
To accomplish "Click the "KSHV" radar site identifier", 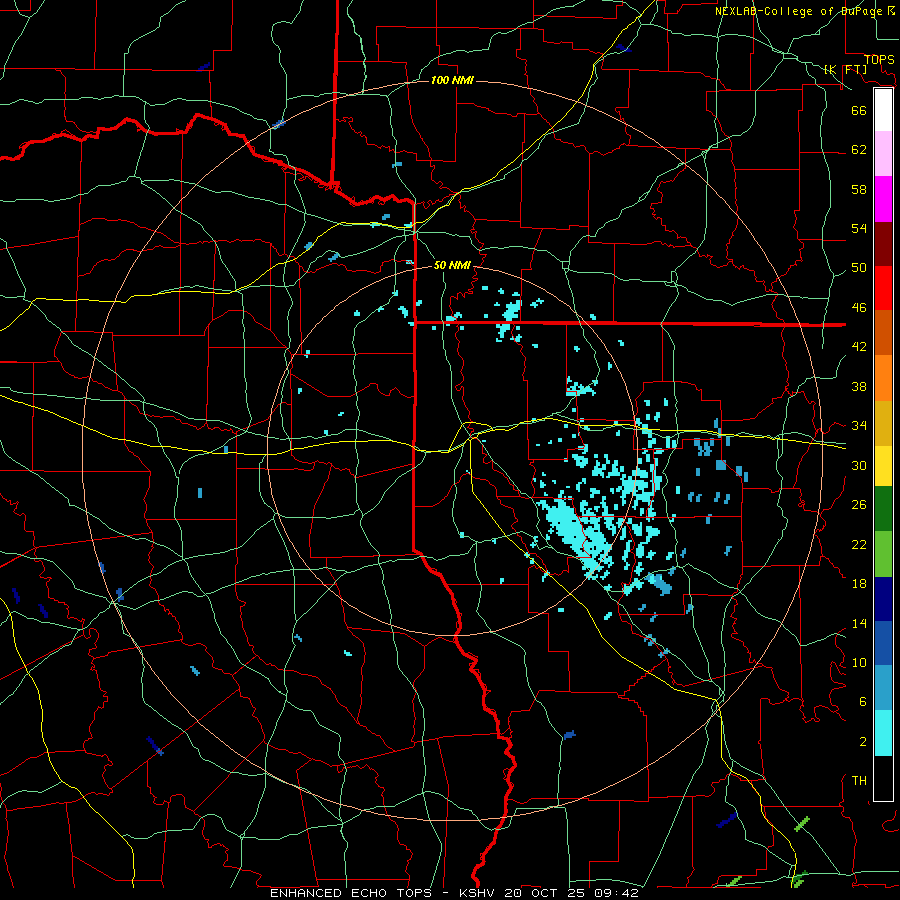I will pos(479,893).
